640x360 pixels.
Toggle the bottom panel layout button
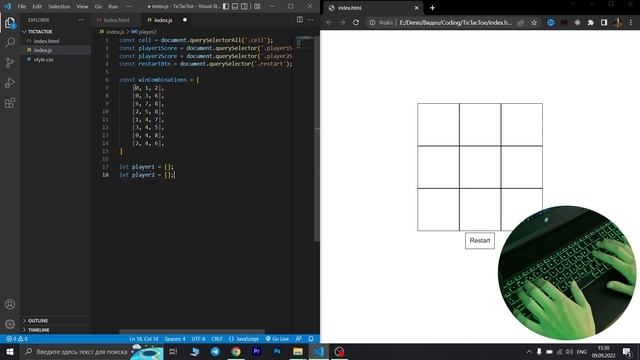[x=235, y=7]
